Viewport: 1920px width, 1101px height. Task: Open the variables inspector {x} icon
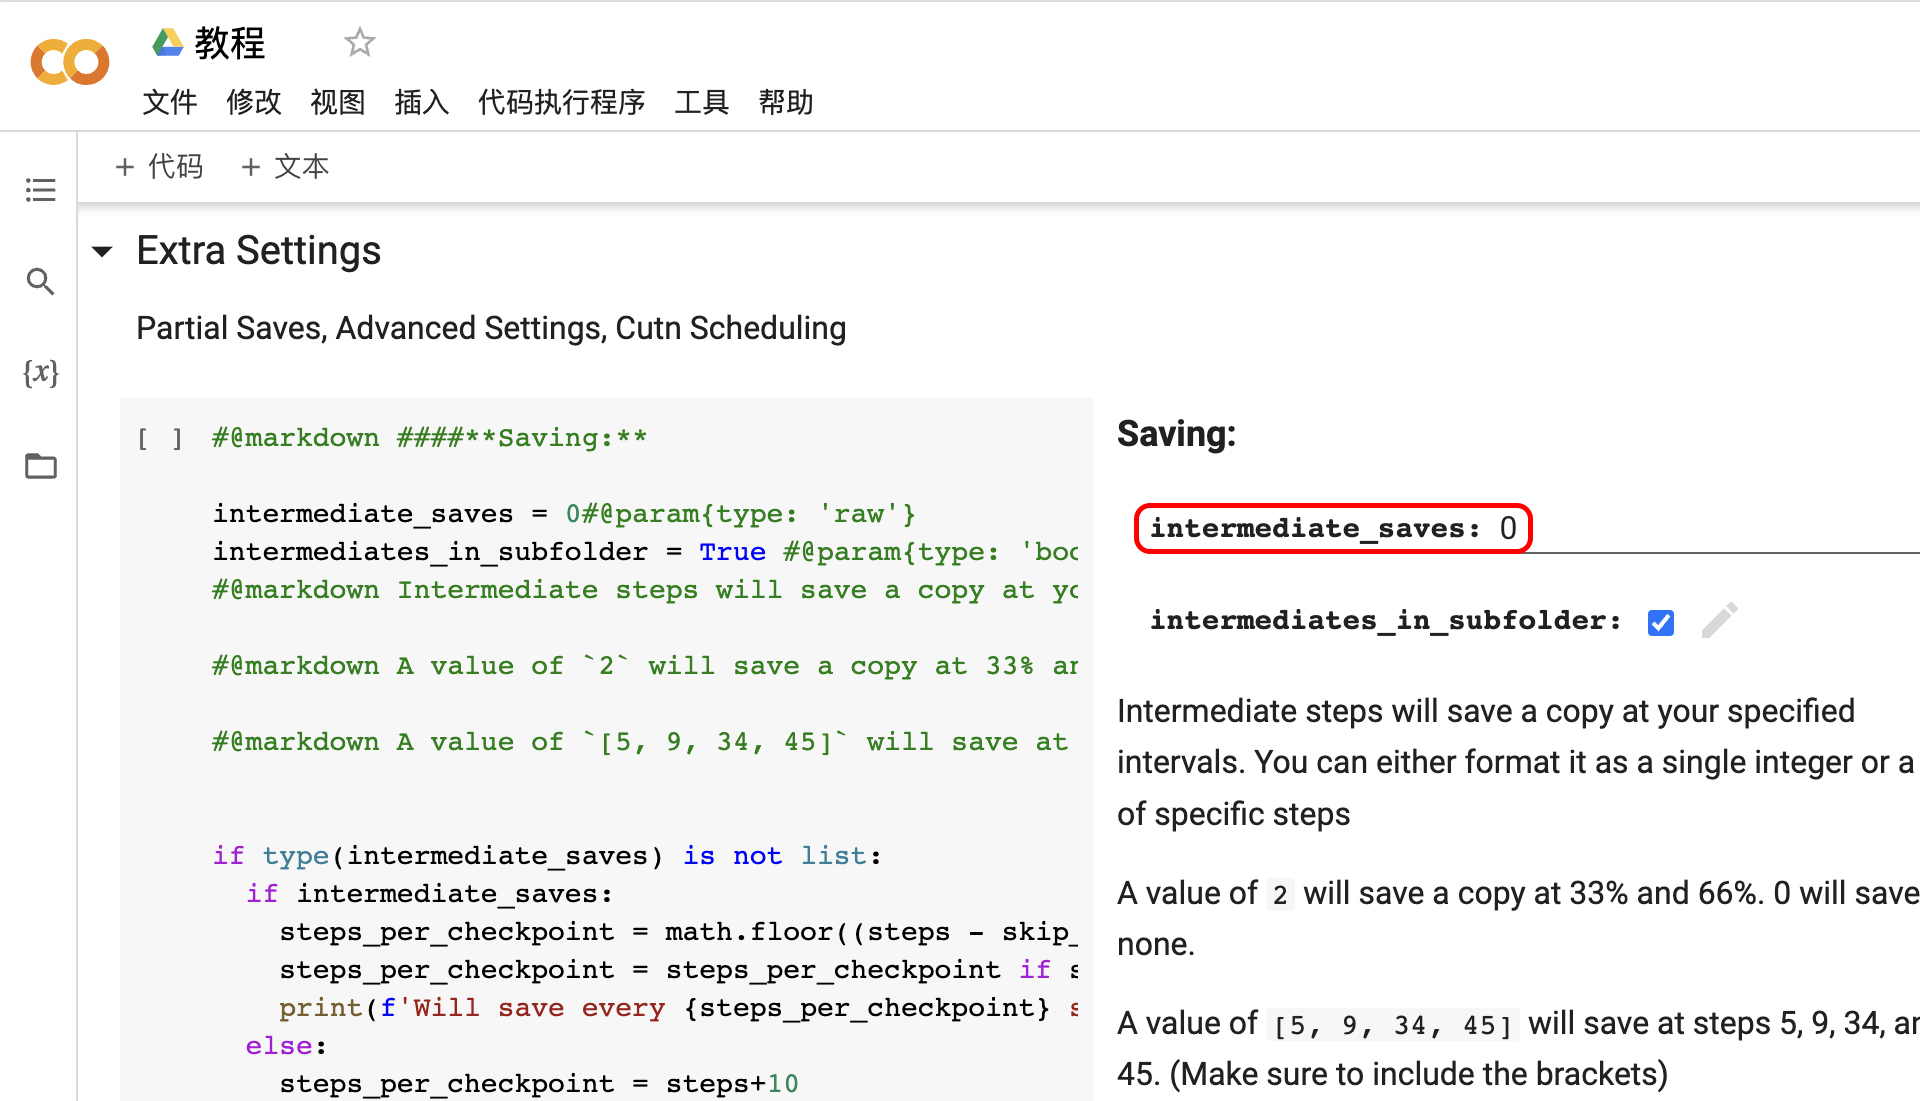click(x=40, y=373)
